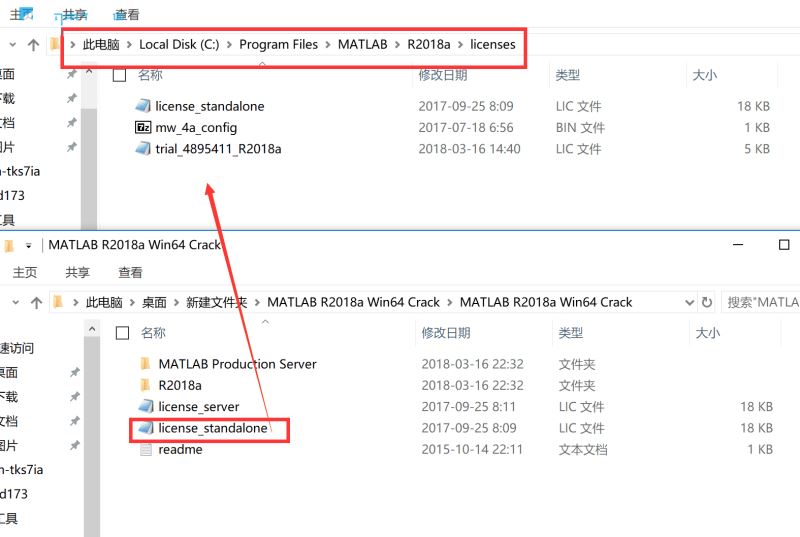Viewport: 800px width, 537px height.
Task: Sort by 修改日期 column in licenses window
Action: pyautogui.click(x=443, y=75)
